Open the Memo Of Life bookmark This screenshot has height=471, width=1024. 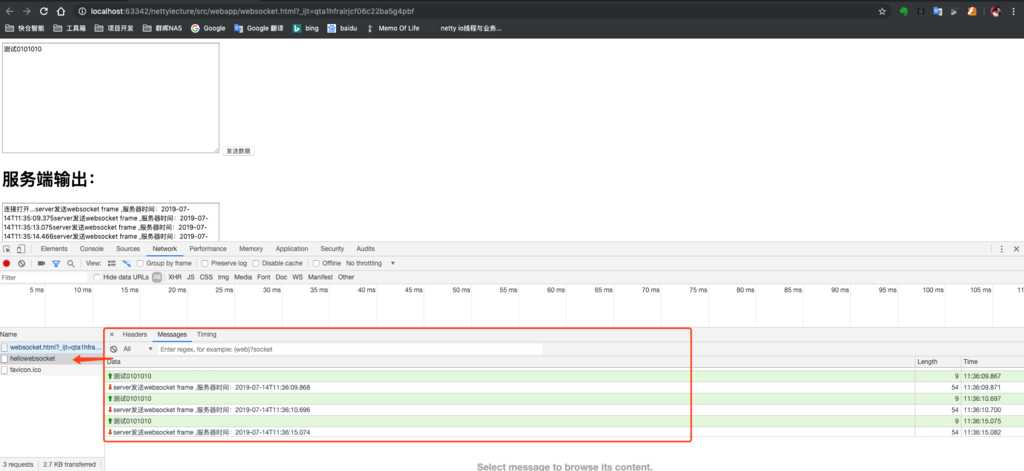pyautogui.click(x=393, y=28)
